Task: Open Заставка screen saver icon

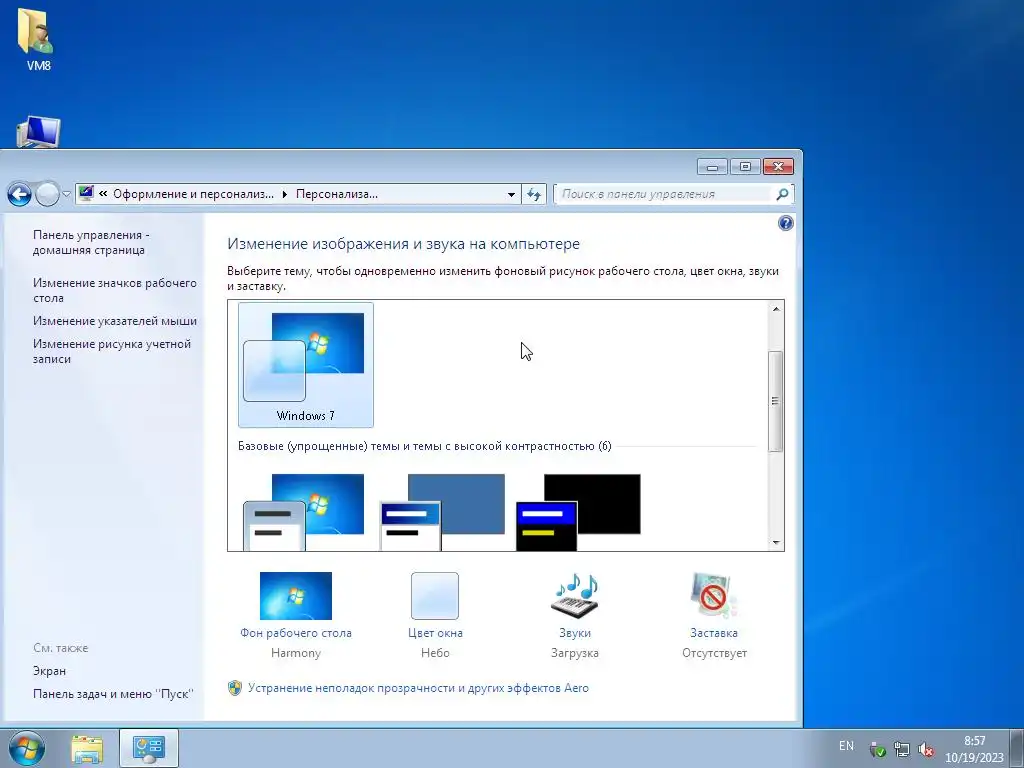Action: pyautogui.click(x=714, y=596)
